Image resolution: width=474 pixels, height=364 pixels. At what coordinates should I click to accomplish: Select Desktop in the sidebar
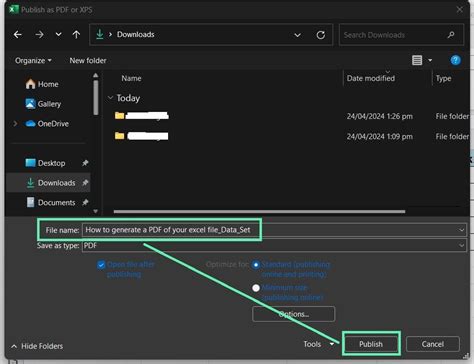click(45, 163)
